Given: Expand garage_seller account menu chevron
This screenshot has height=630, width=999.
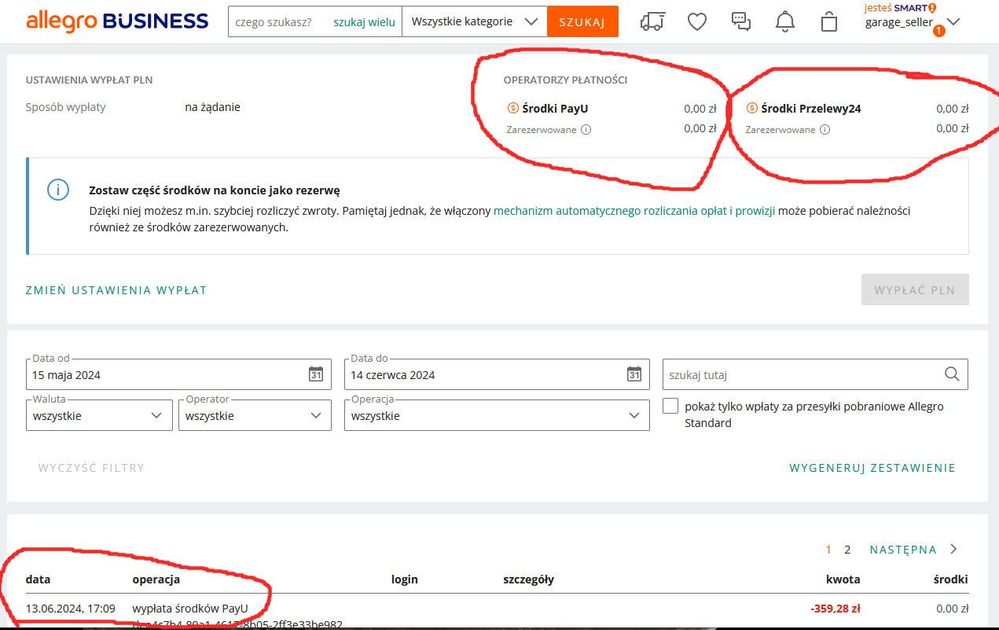Looking at the screenshot, I should pyautogui.click(x=954, y=22).
